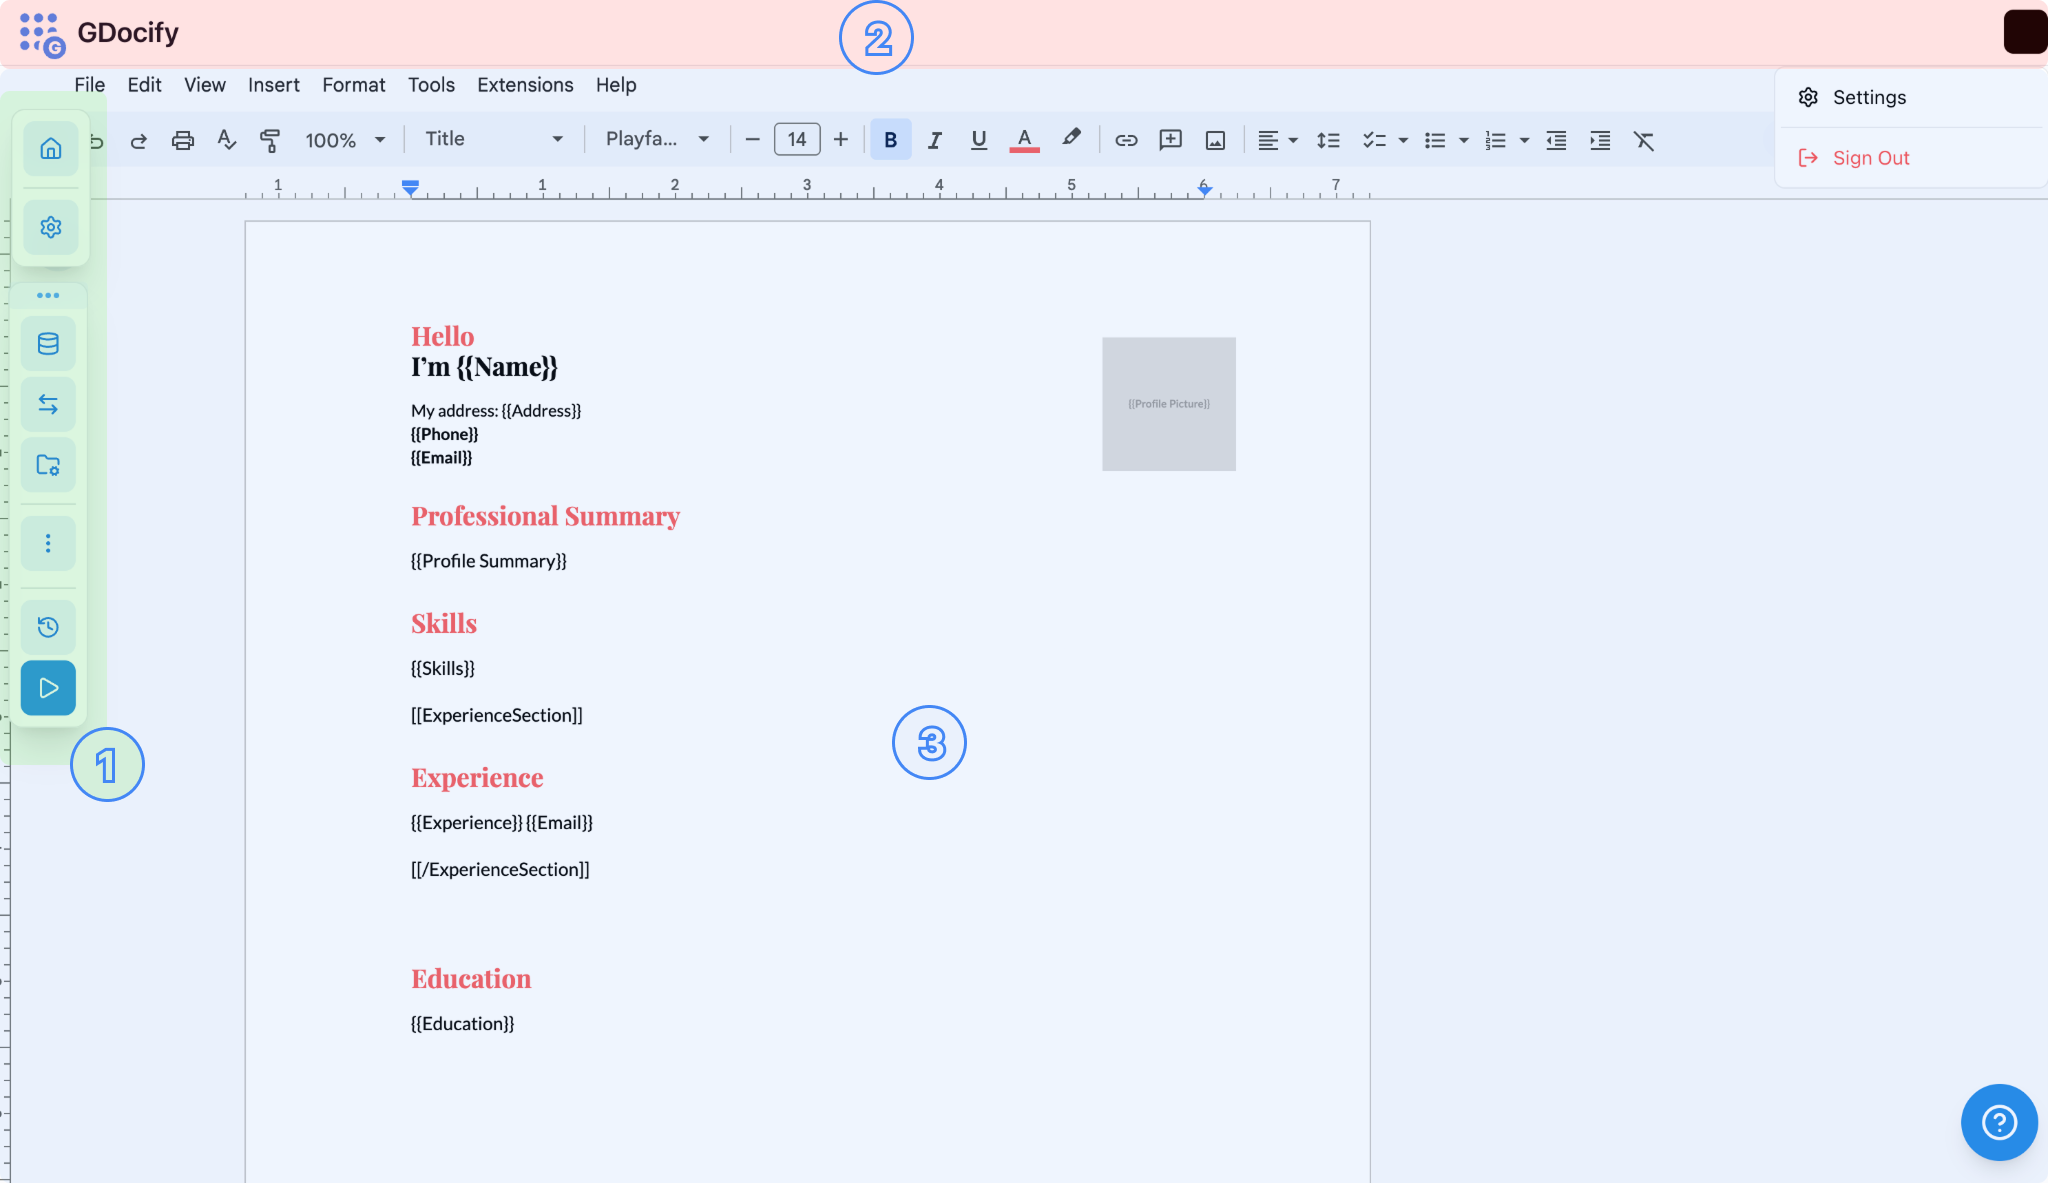2048x1183 pixels.
Task: Open the database icon in sidebar
Action: point(48,344)
